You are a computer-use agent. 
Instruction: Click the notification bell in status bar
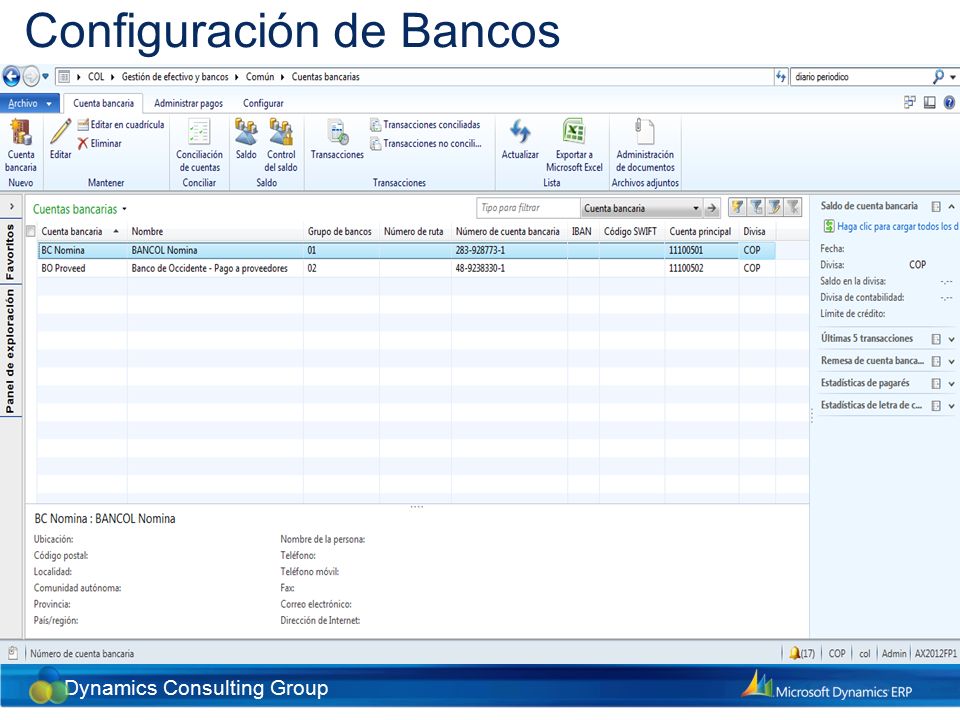coord(795,653)
